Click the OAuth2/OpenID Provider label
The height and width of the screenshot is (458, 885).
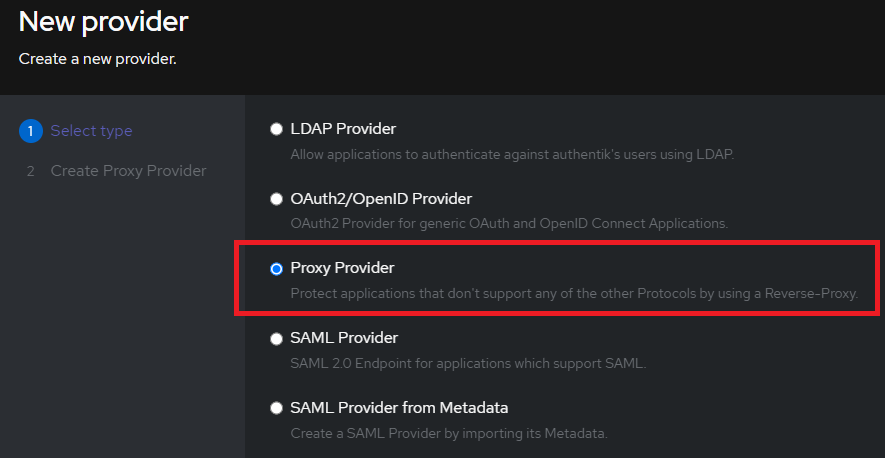[381, 199]
